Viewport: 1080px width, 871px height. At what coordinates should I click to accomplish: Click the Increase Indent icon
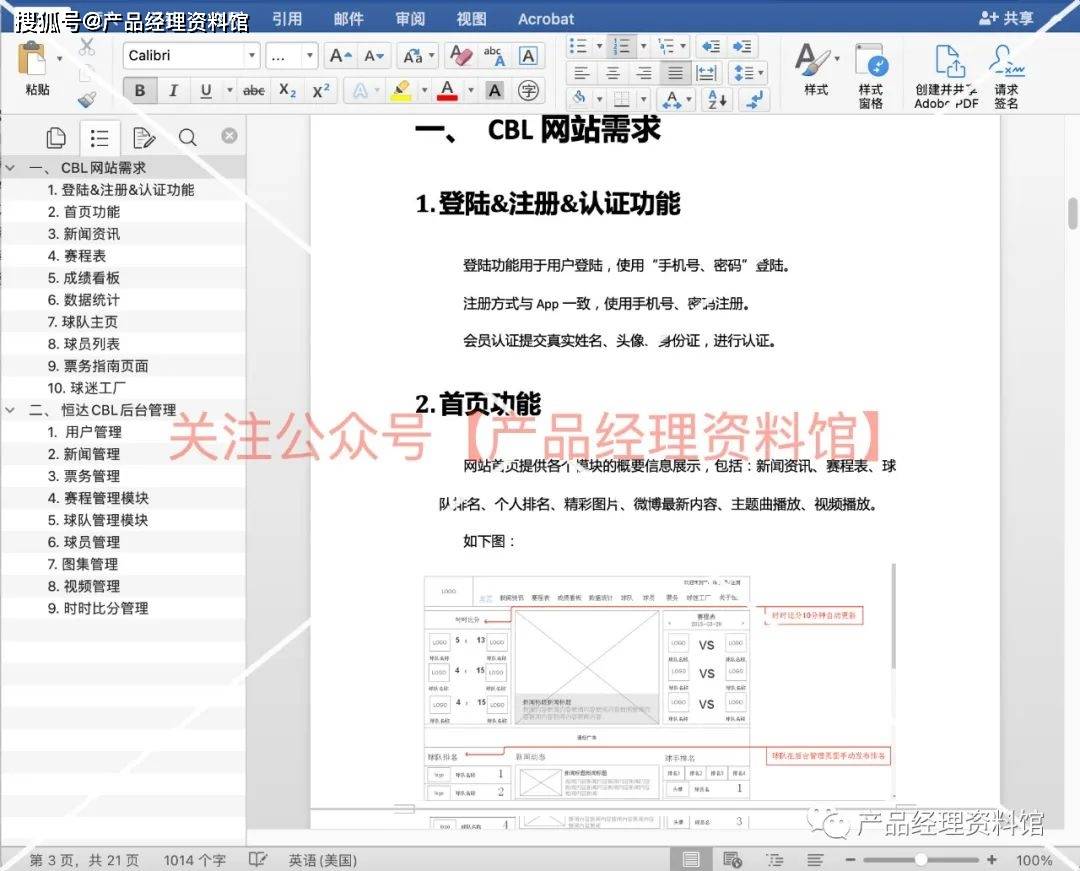click(741, 47)
